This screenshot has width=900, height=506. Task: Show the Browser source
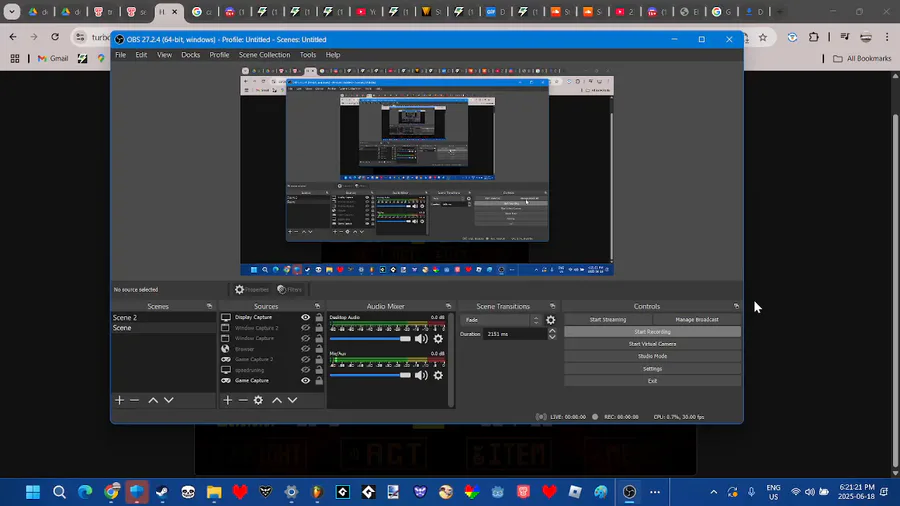point(305,349)
